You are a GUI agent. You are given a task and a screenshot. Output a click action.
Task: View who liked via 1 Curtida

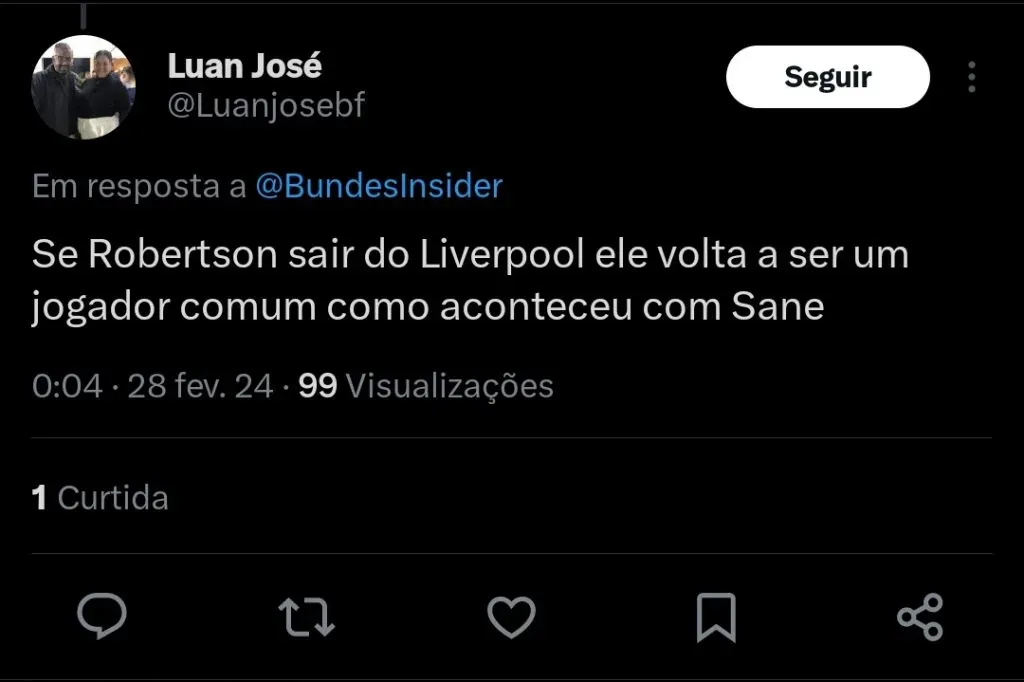point(100,497)
